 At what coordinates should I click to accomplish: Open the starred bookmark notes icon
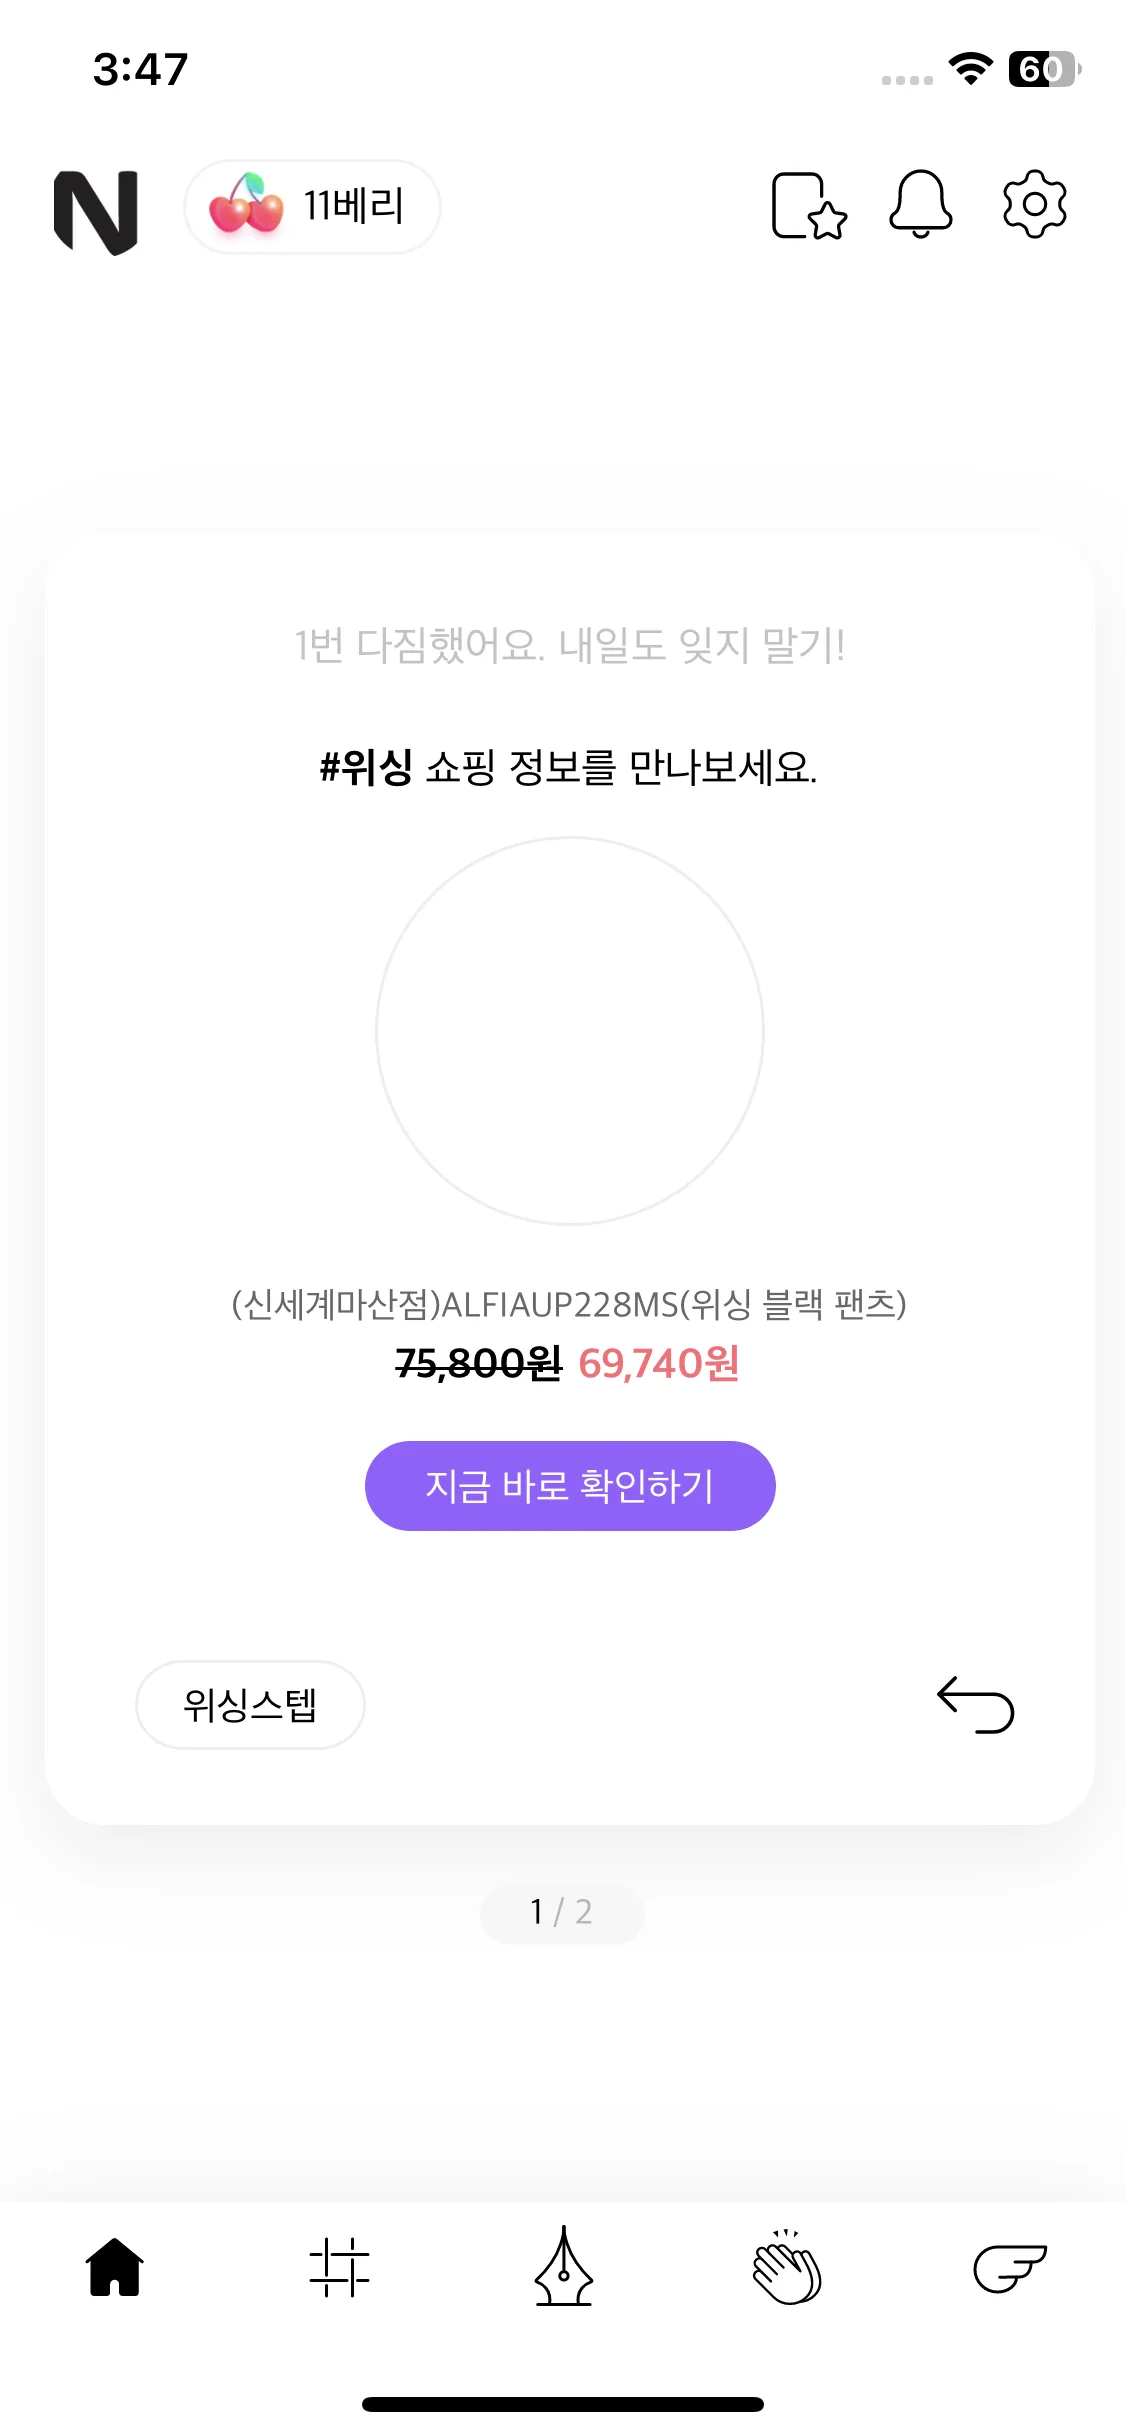(x=808, y=207)
